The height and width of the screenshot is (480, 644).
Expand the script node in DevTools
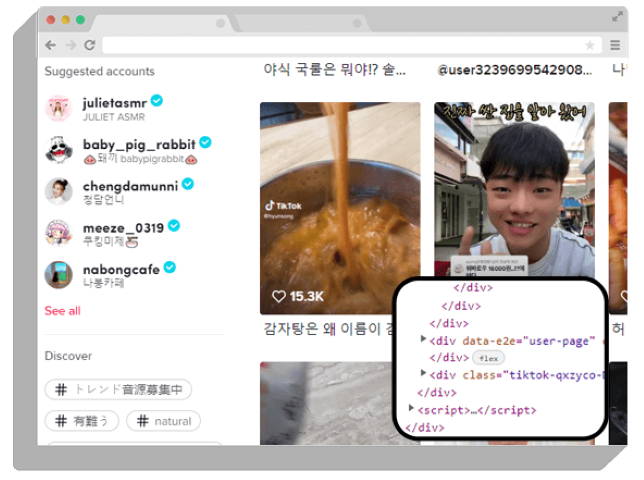(411, 408)
